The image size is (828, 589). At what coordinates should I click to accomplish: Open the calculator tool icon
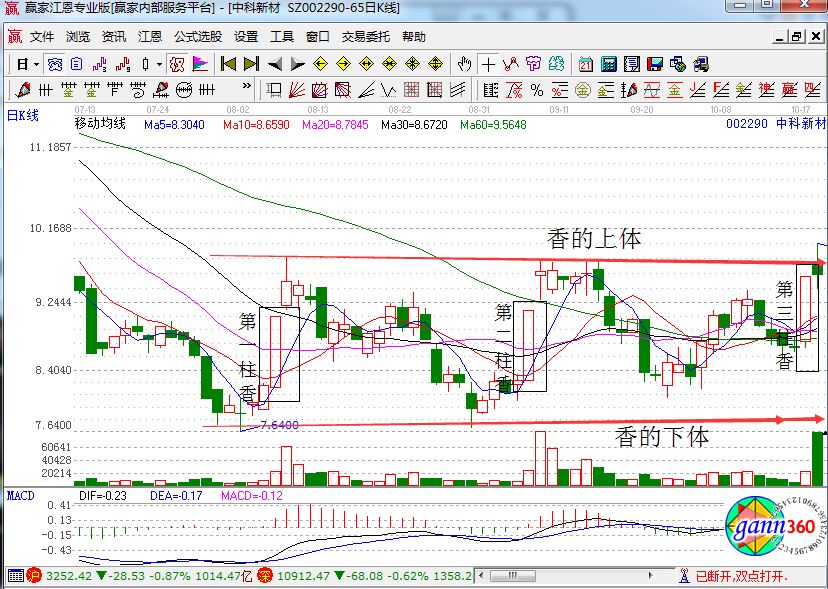click(x=607, y=64)
